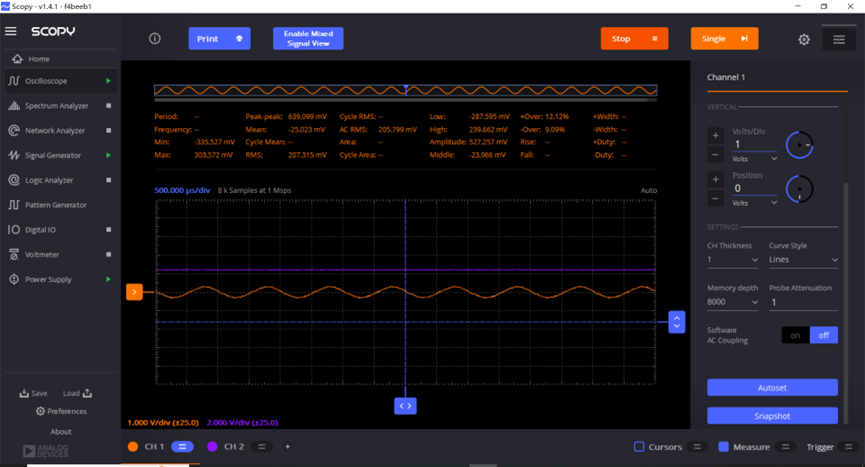
Task: Increase Position with plus button
Action: click(716, 179)
